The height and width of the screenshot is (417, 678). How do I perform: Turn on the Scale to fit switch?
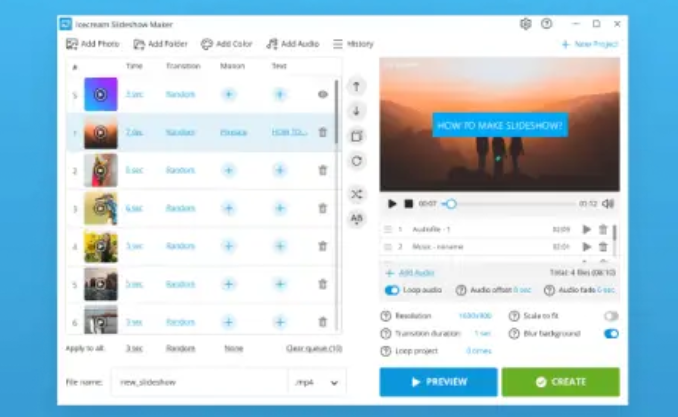pyautogui.click(x=611, y=316)
